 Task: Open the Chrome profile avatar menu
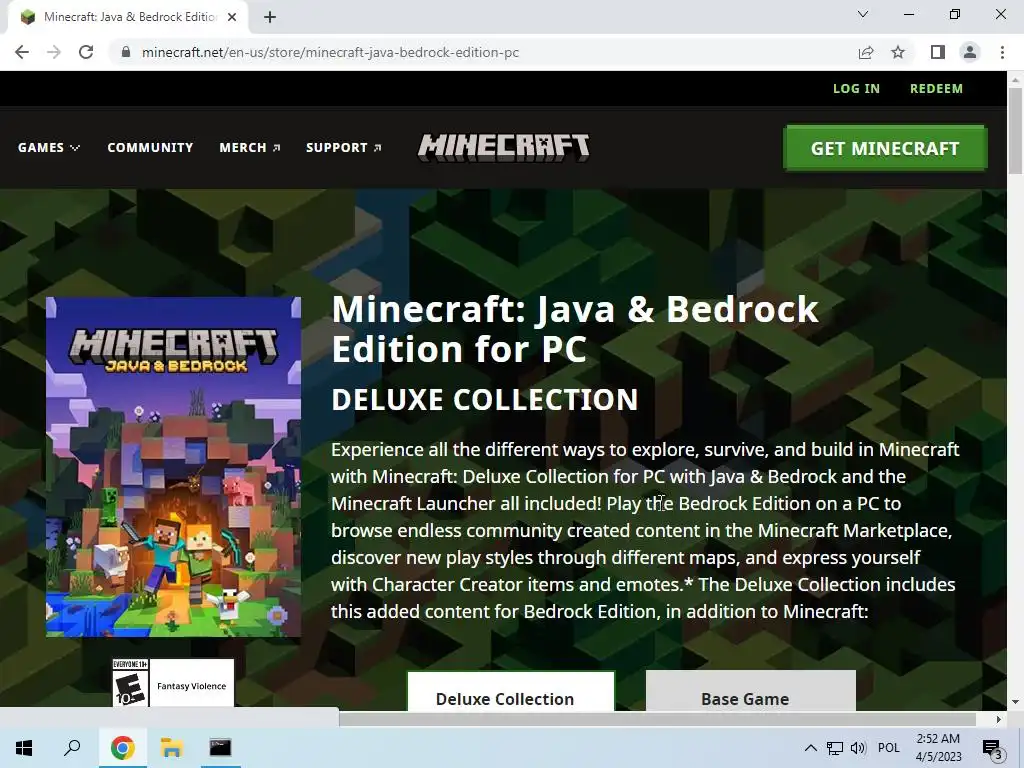tap(970, 52)
